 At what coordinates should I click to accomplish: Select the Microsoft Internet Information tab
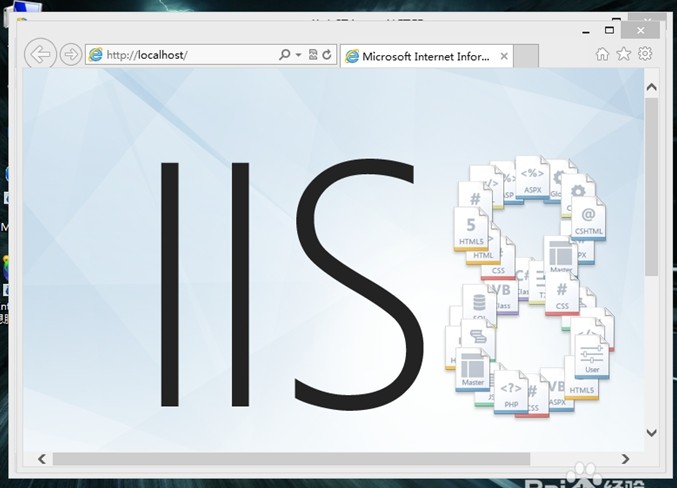coord(427,56)
